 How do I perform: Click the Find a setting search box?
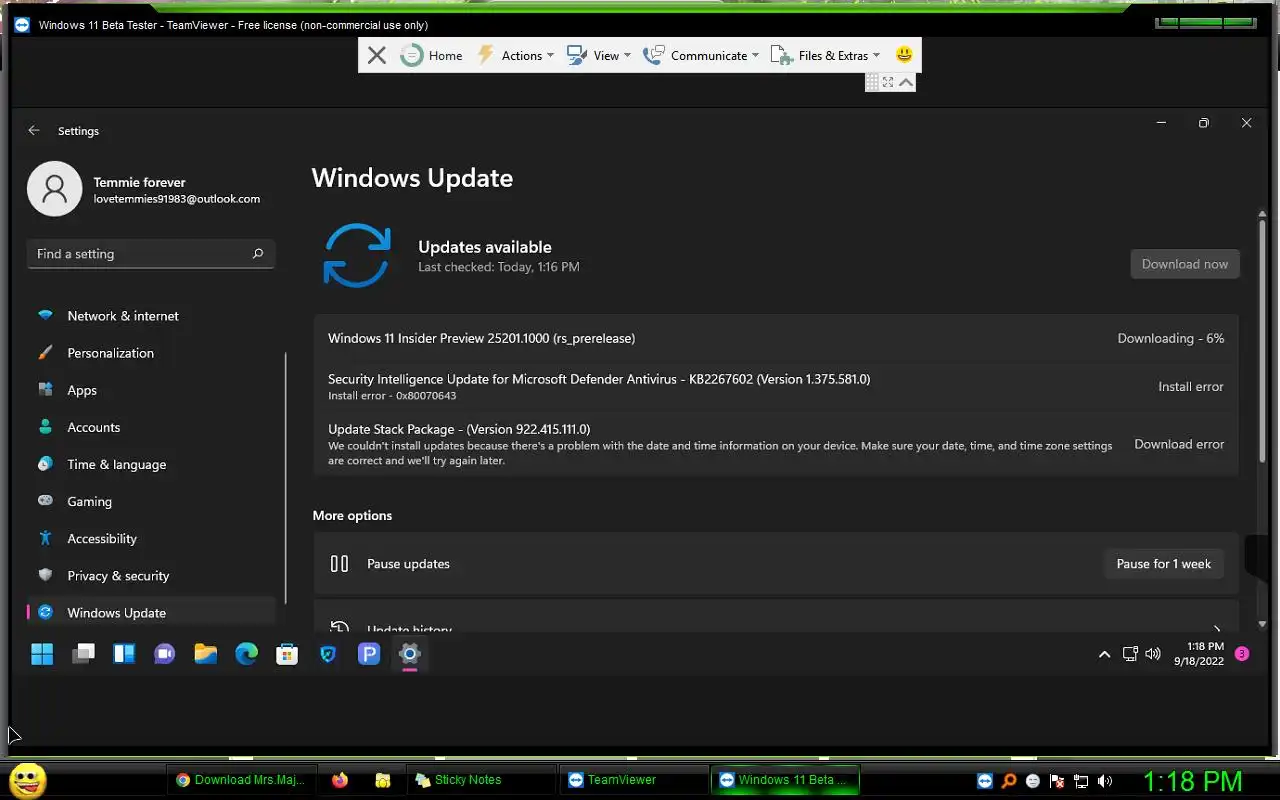pos(151,254)
